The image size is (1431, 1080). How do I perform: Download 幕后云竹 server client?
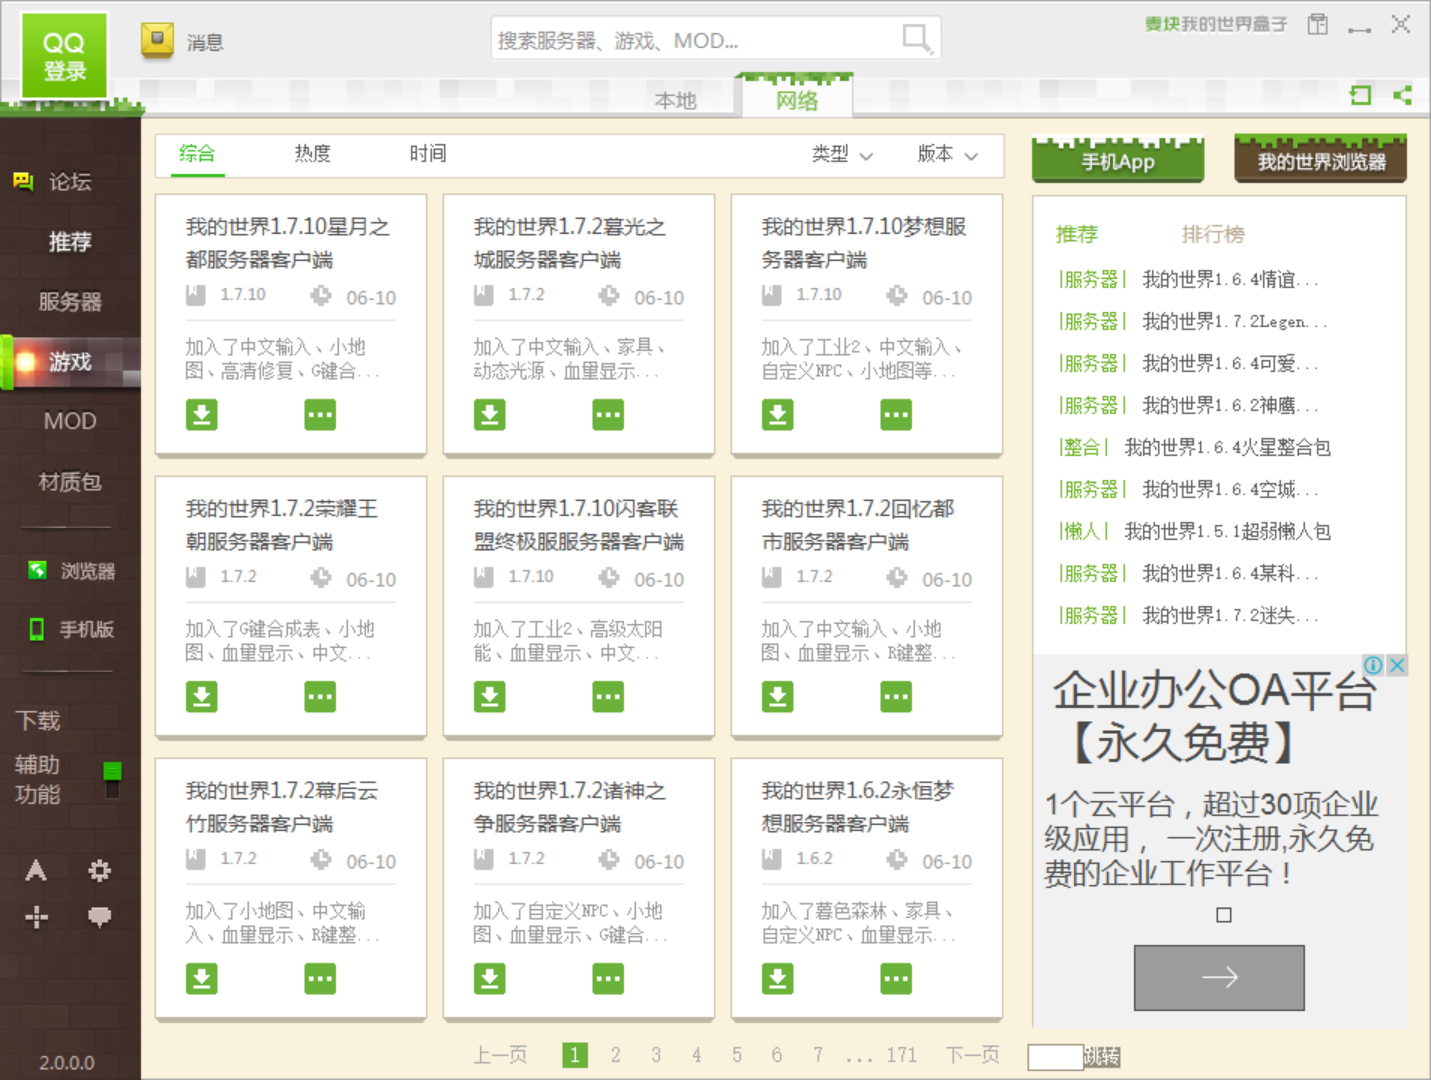tap(201, 978)
